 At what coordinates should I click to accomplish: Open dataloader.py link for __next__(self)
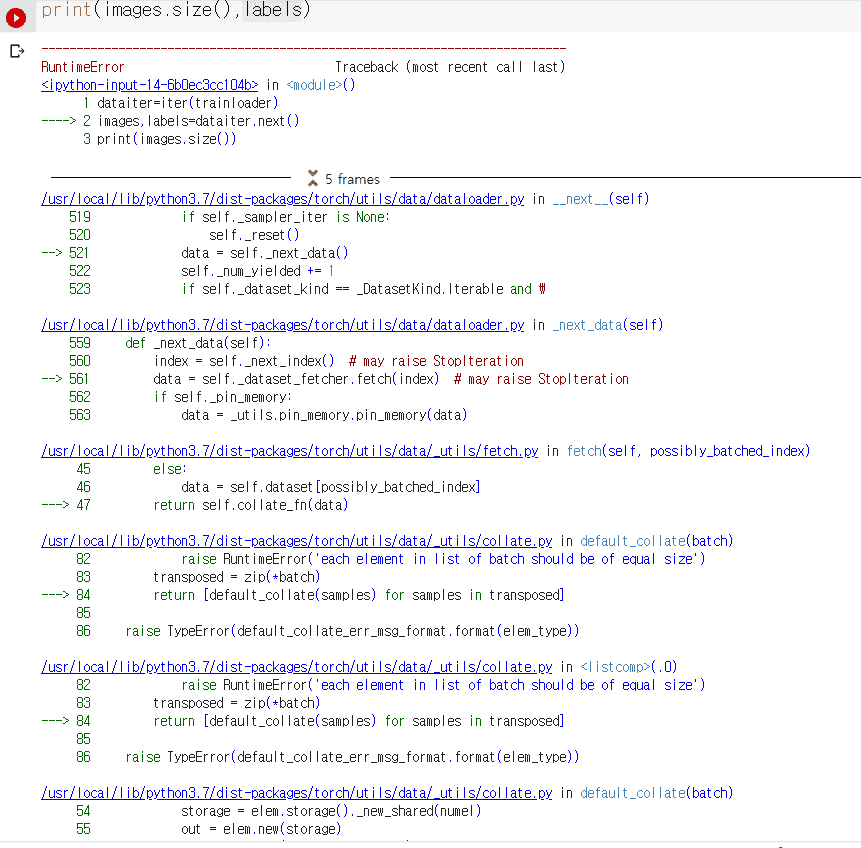click(283, 199)
